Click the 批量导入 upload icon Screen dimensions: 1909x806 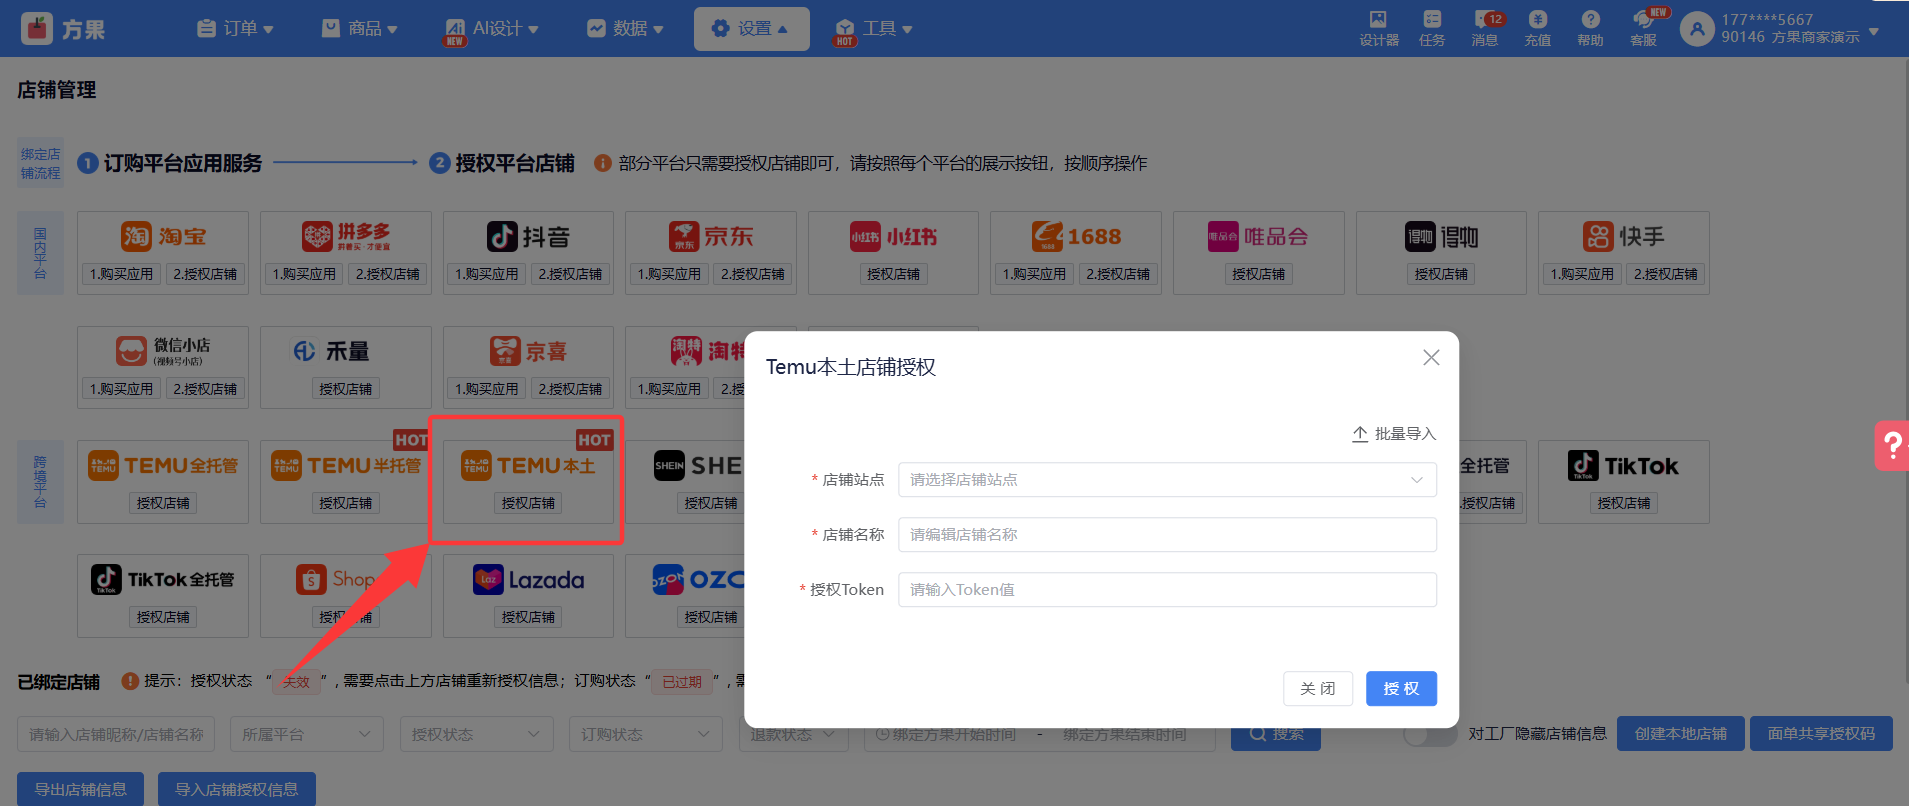pos(1360,434)
